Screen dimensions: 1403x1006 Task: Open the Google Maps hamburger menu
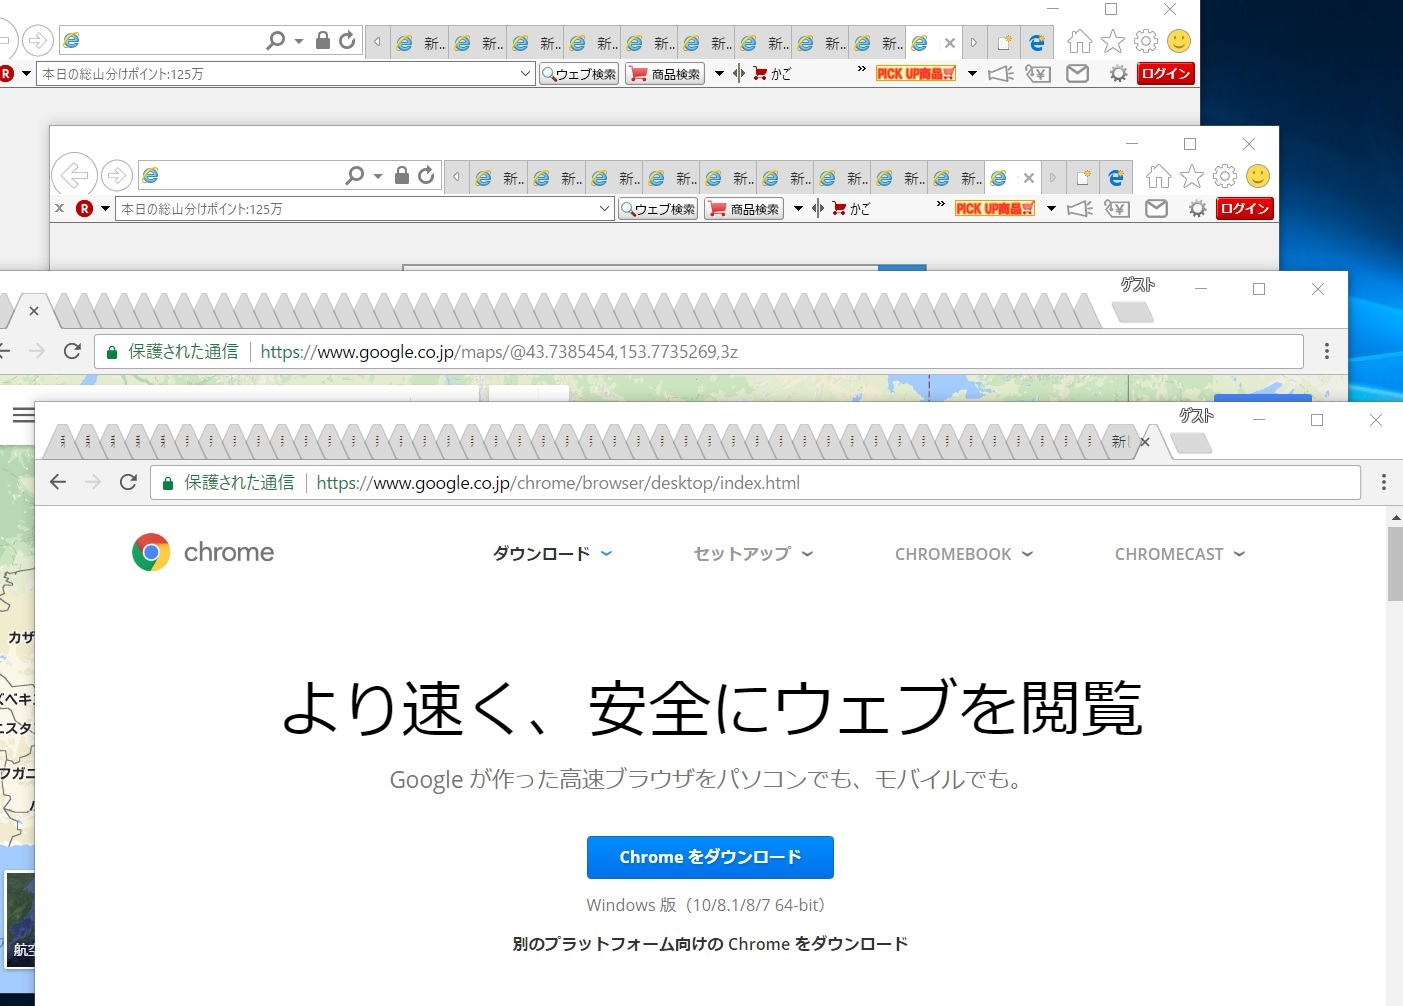click(24, 415)
